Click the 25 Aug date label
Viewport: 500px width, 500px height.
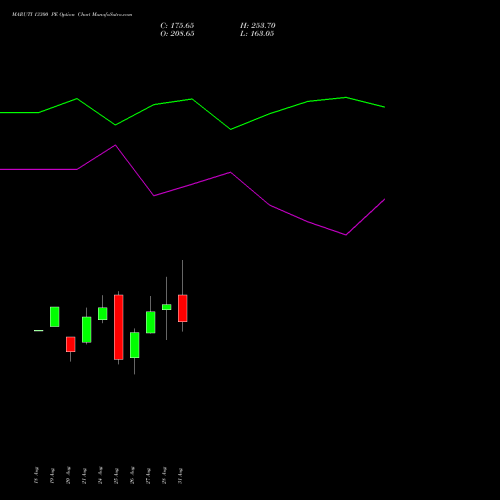pyautogui.click(x=116, y=475)
